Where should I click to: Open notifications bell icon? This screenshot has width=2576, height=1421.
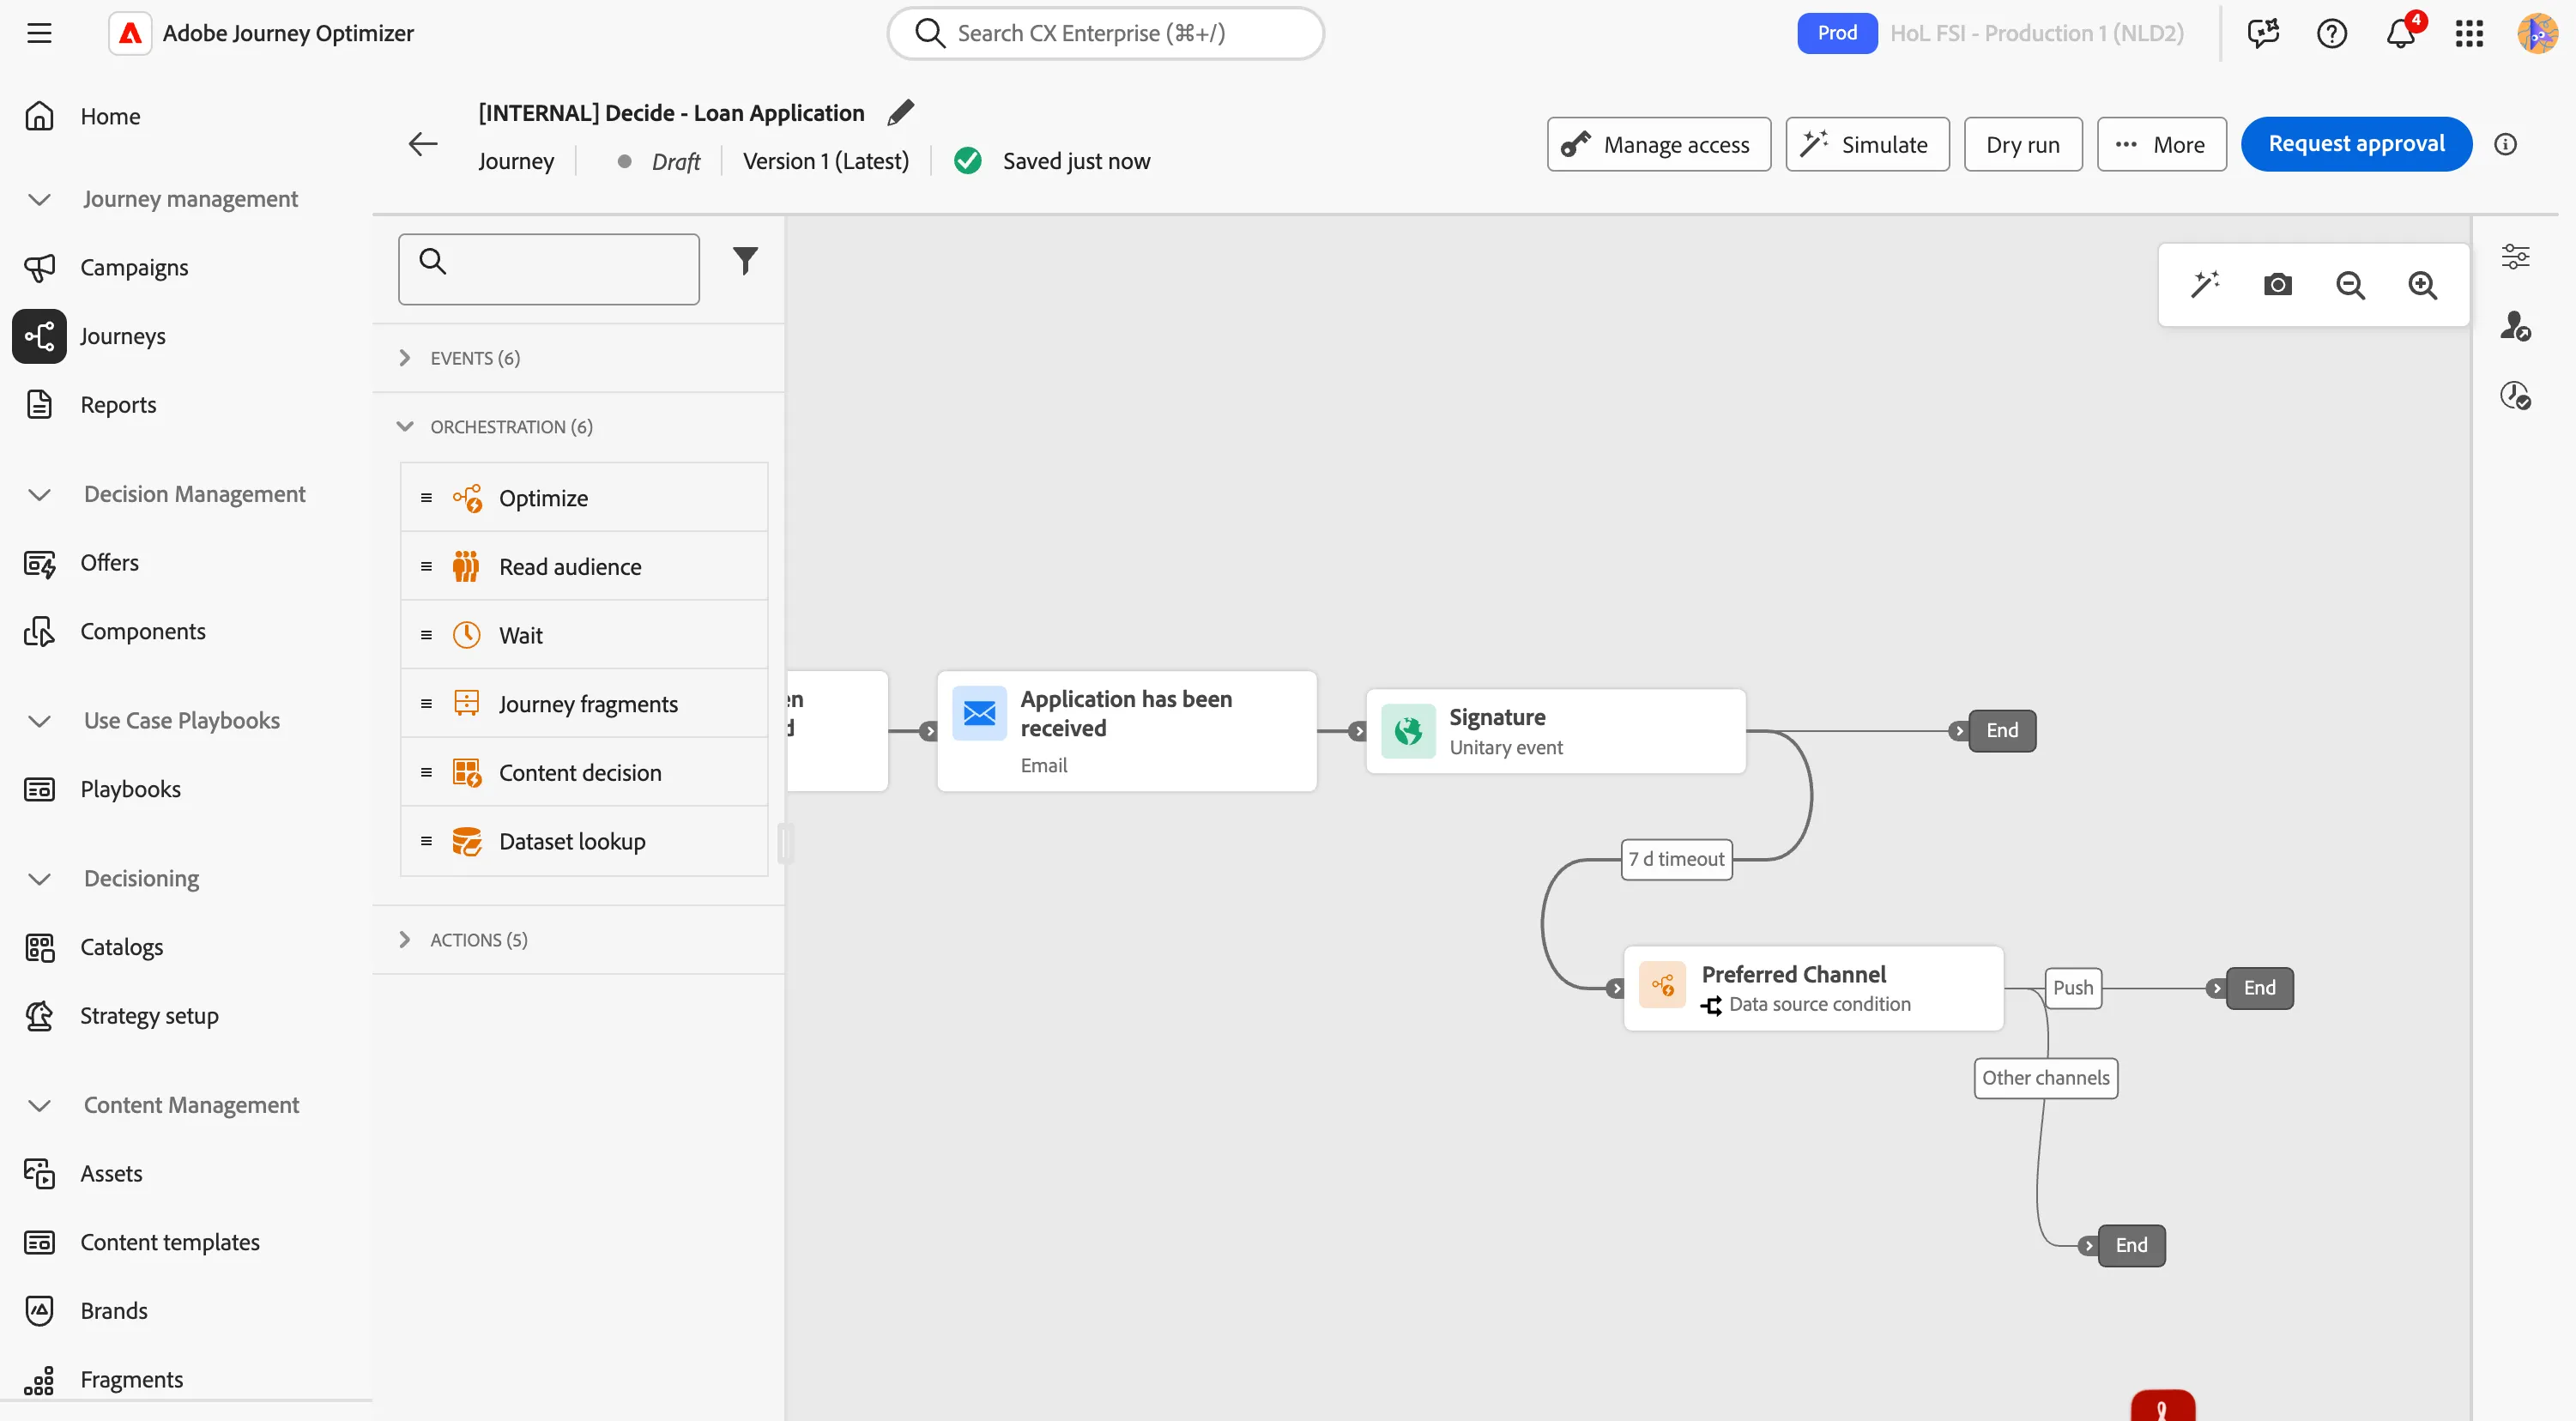click(x=2401, y=33)
